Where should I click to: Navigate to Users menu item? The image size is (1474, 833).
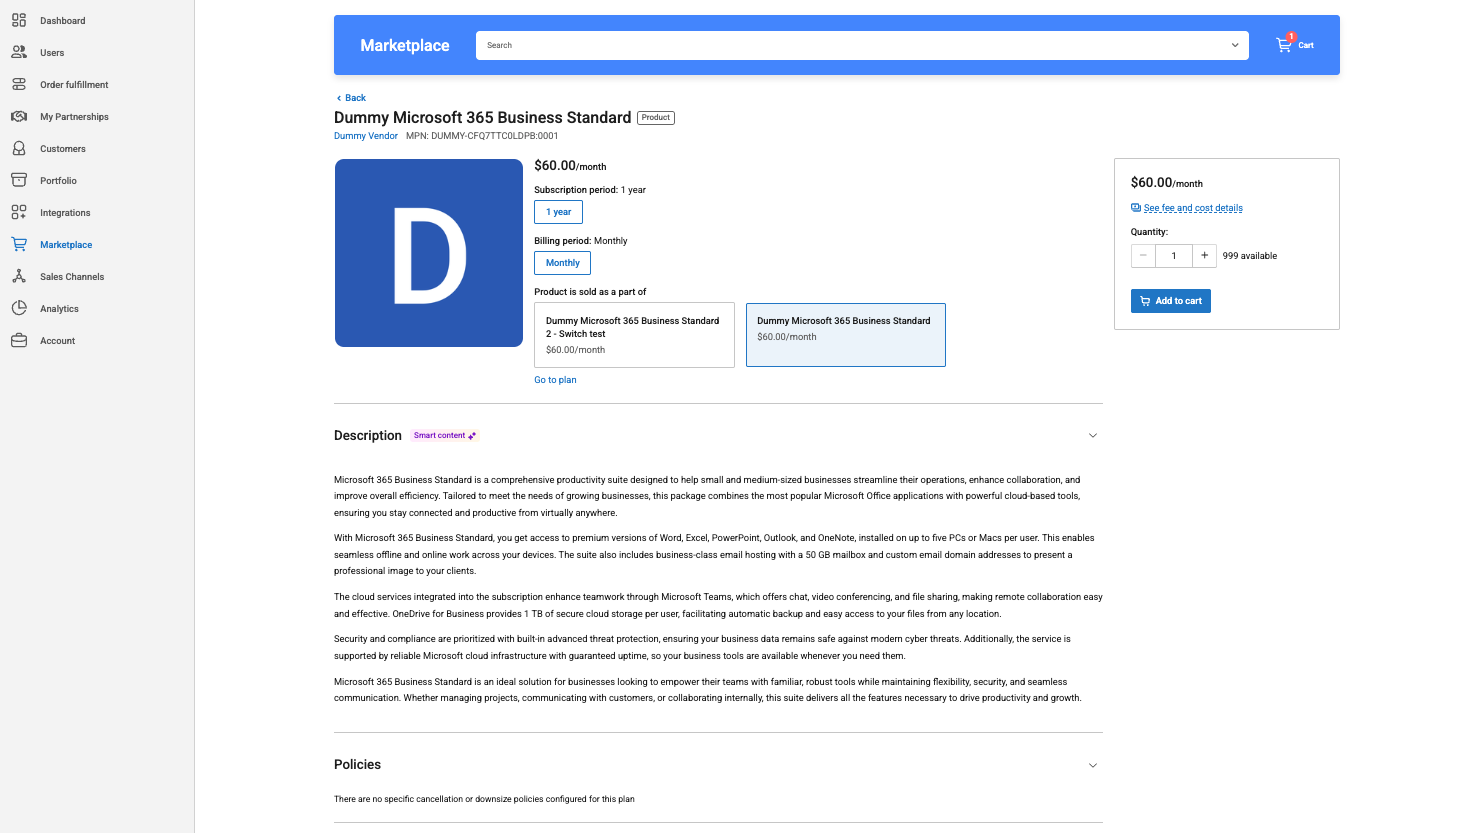[52, 52]
